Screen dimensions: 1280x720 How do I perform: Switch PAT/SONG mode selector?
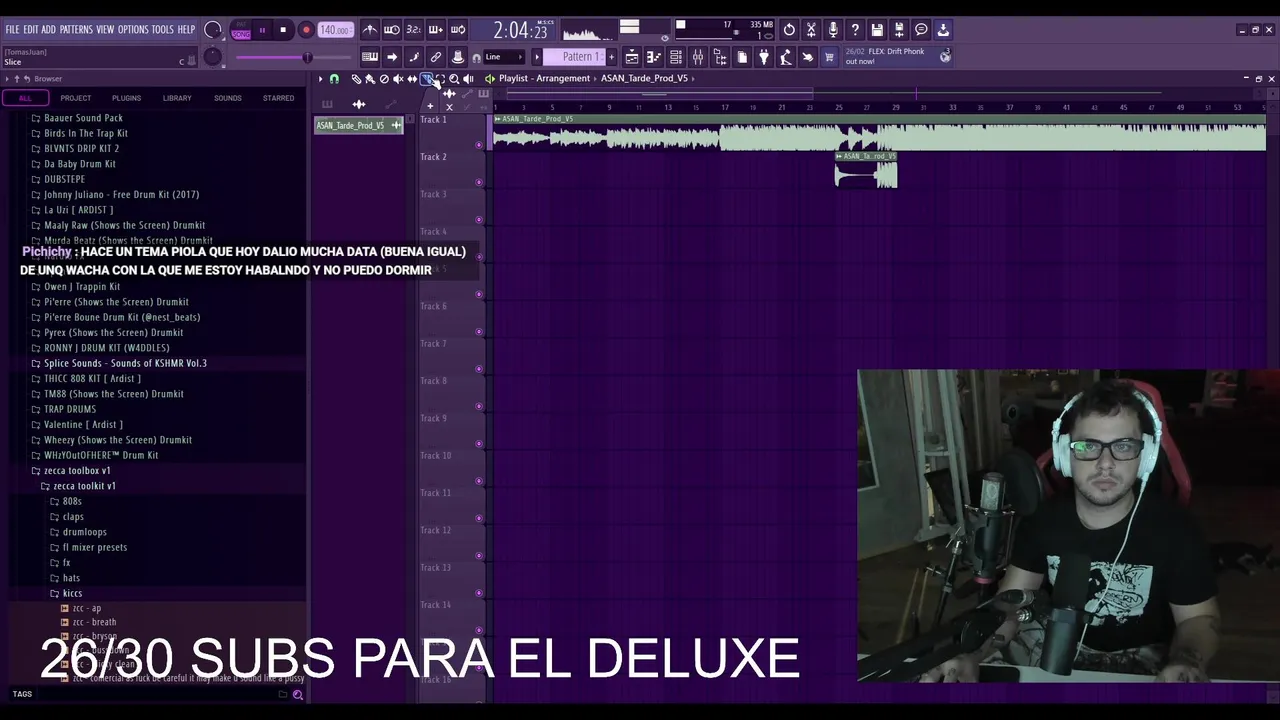point(241,30)
